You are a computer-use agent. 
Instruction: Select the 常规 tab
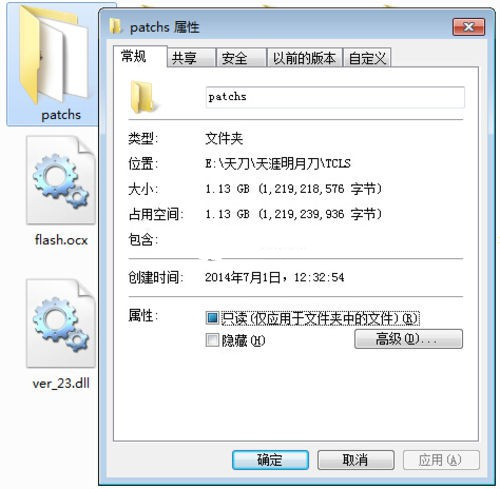(x=140, y=56)
